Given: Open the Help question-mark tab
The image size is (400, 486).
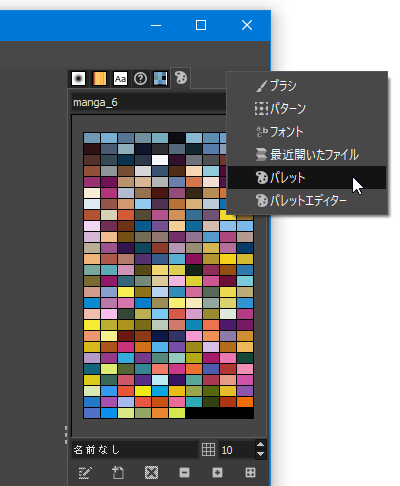Looking at the screenshot, I should (x=140, y=79).
